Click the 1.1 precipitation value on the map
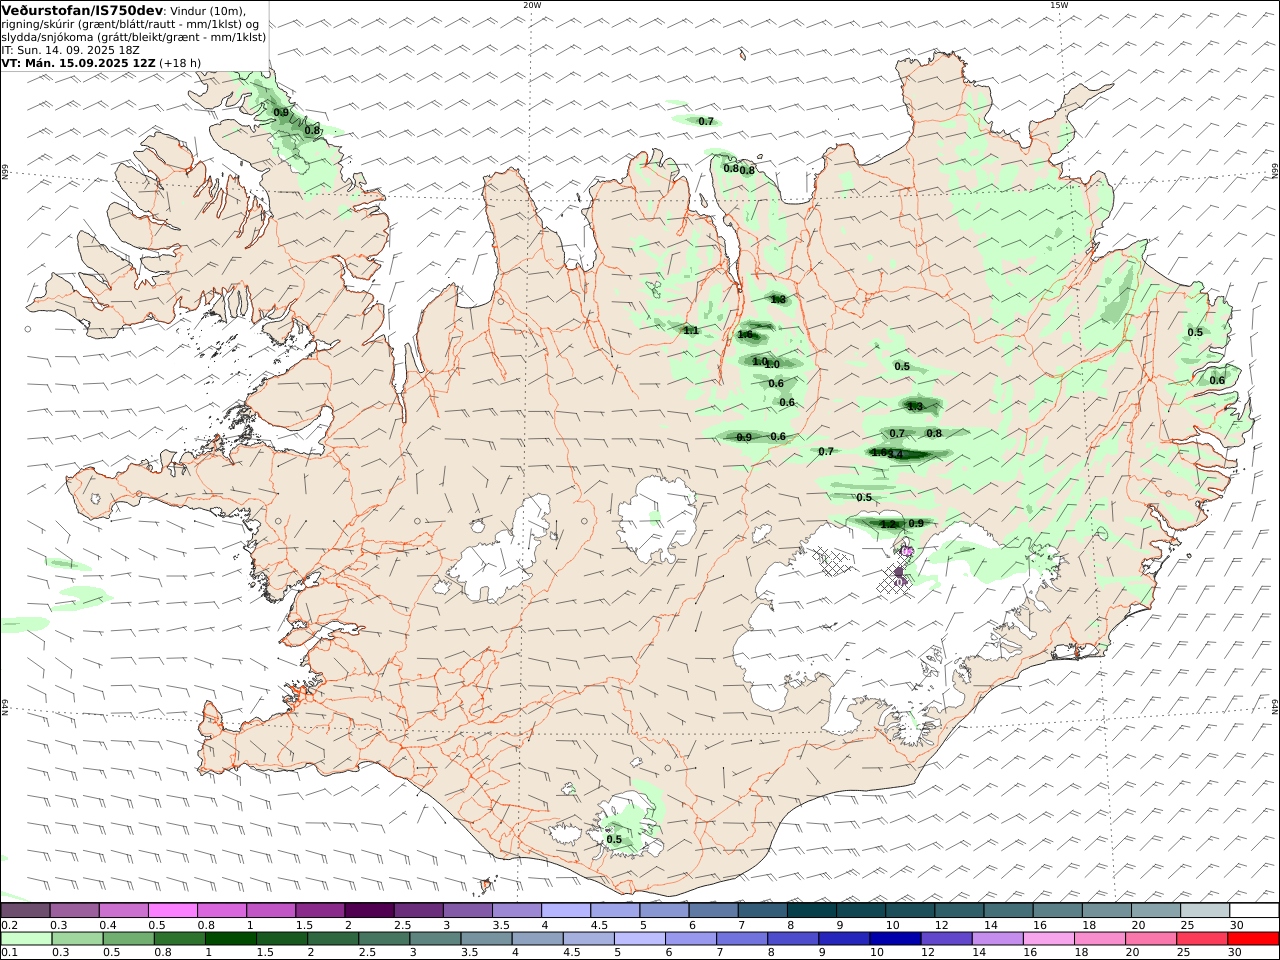The height and width of the screenshot is (960, 1280). pyautogui.click(x=691, y=331)
